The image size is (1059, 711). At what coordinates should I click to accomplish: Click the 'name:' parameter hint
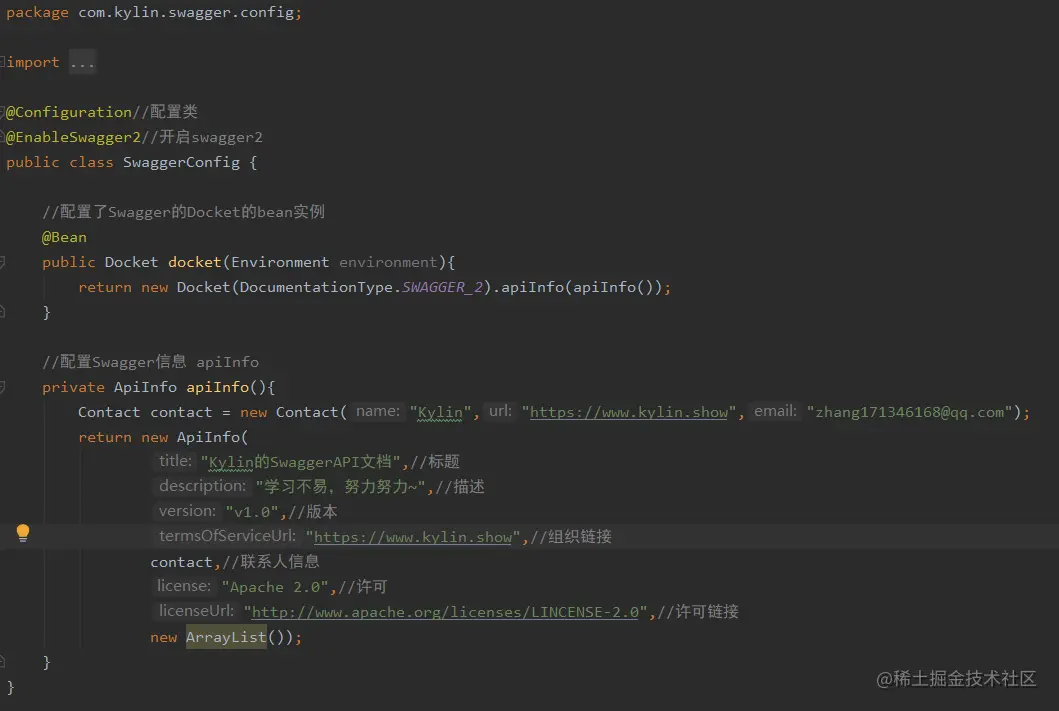(x=378, y=411)
